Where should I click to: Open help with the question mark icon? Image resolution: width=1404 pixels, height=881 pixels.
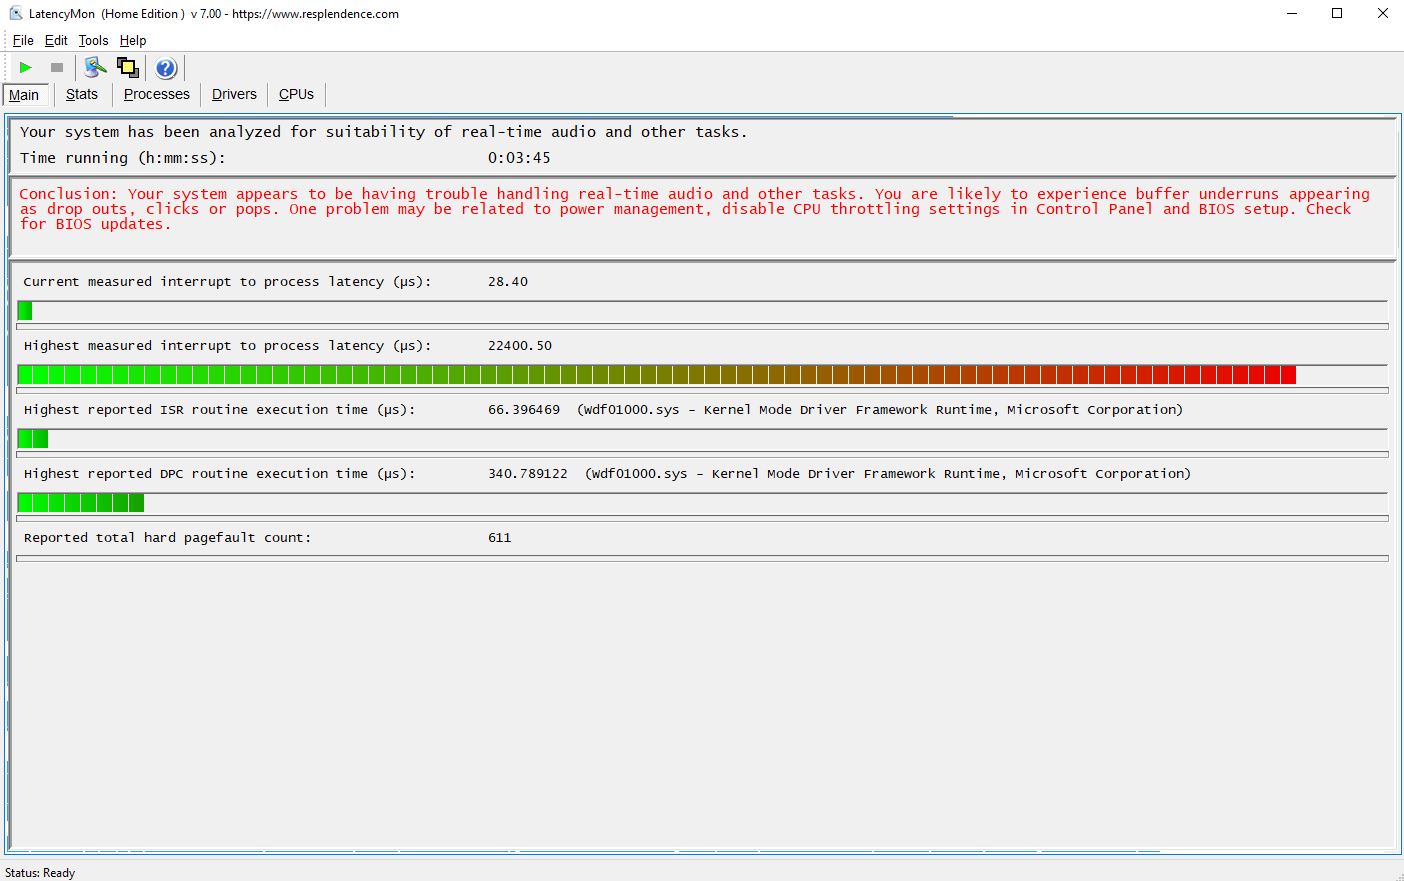point(166,68)
